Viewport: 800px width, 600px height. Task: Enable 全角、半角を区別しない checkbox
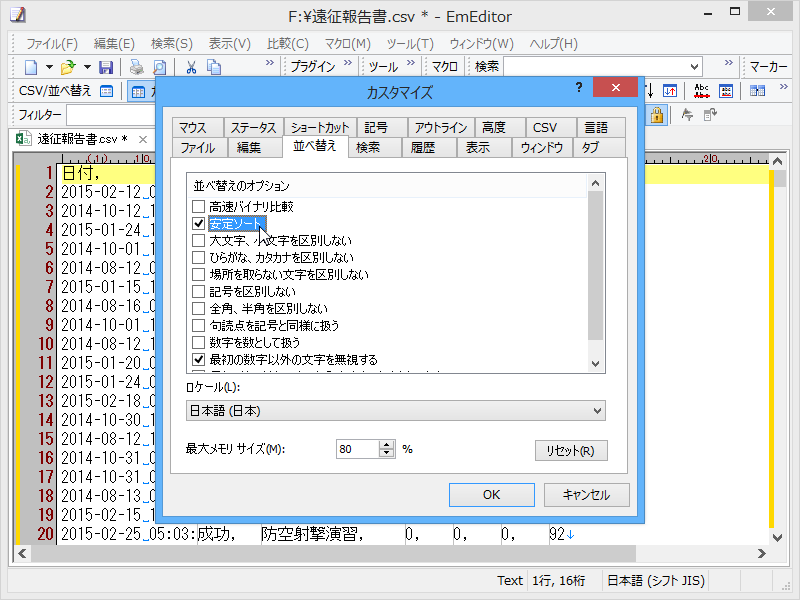198,308
